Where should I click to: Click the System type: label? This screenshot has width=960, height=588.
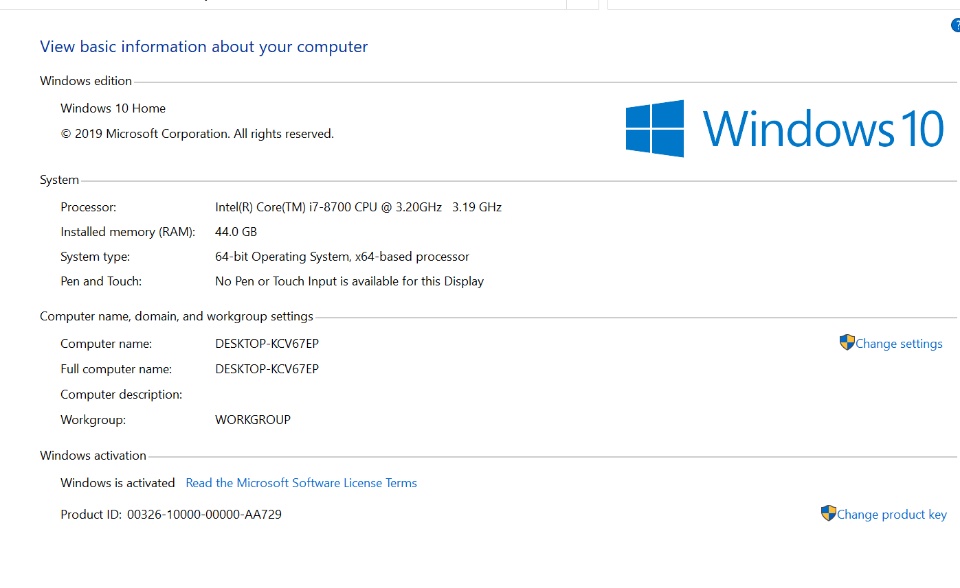pyautogui.click(x=95, y=257)
